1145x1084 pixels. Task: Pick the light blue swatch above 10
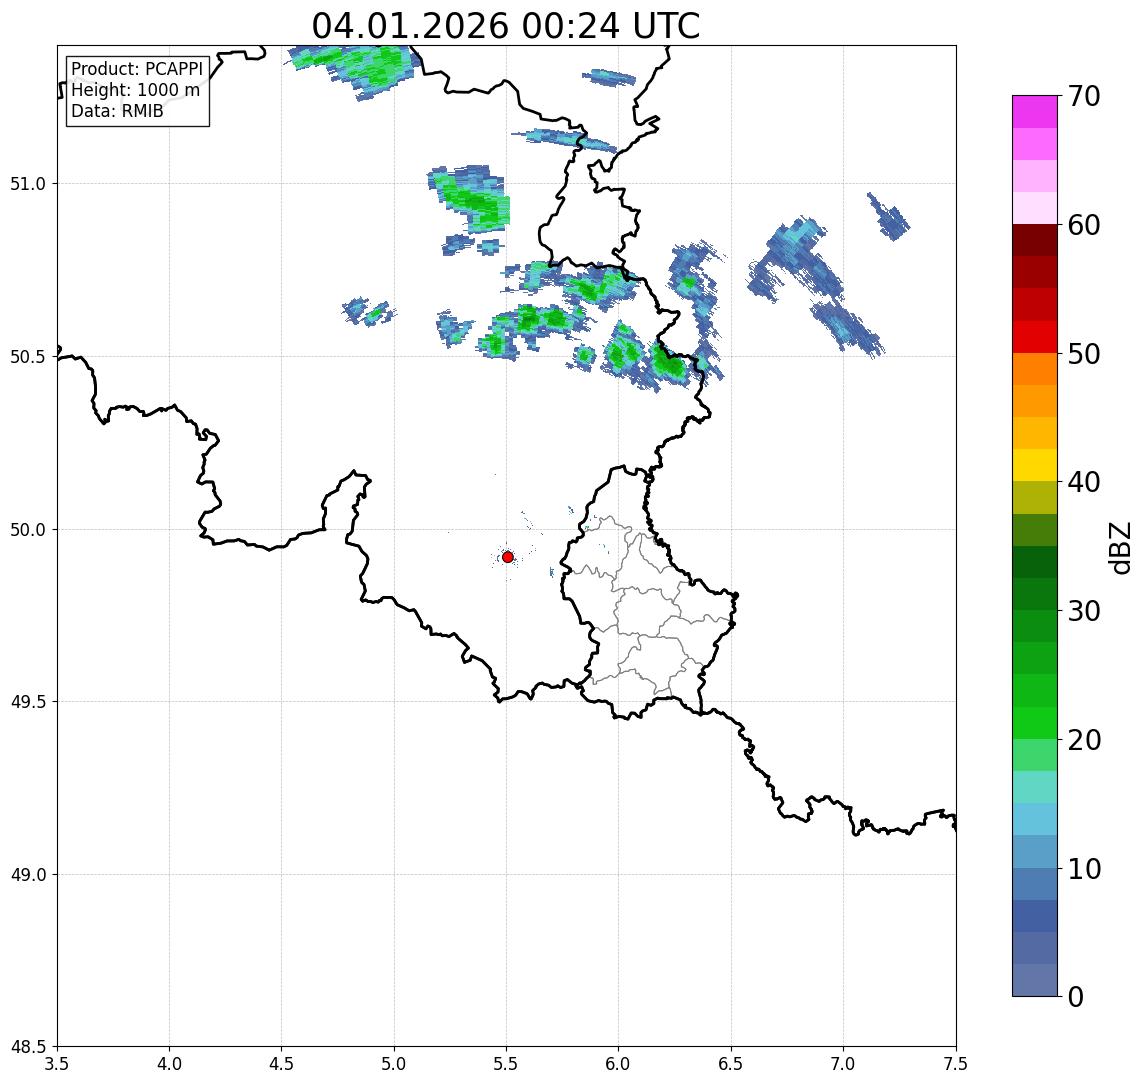point(1035,851)
